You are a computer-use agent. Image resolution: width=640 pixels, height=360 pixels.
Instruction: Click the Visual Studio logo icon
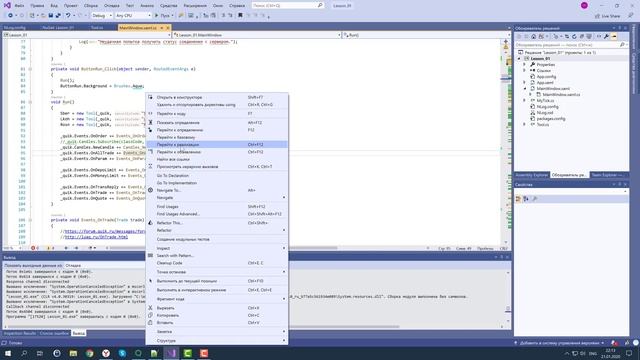tap(7, 5)
